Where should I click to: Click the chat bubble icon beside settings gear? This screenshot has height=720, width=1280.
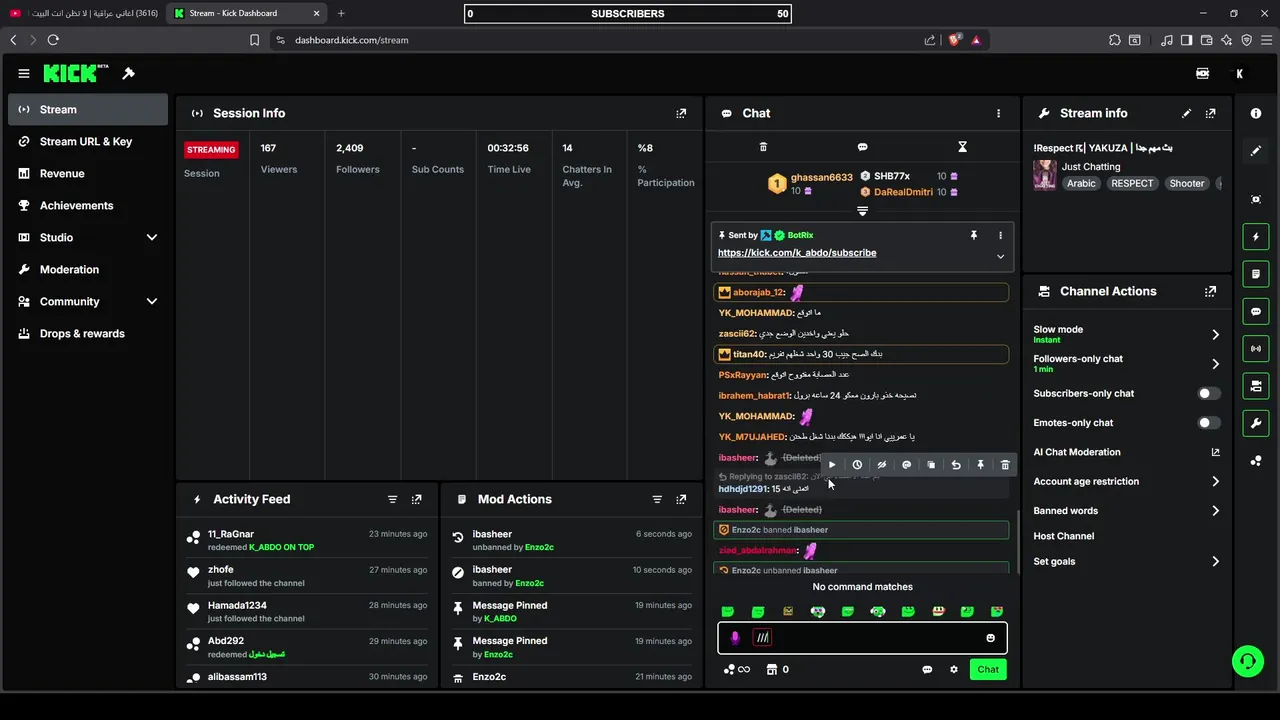[x=927, y=670]
